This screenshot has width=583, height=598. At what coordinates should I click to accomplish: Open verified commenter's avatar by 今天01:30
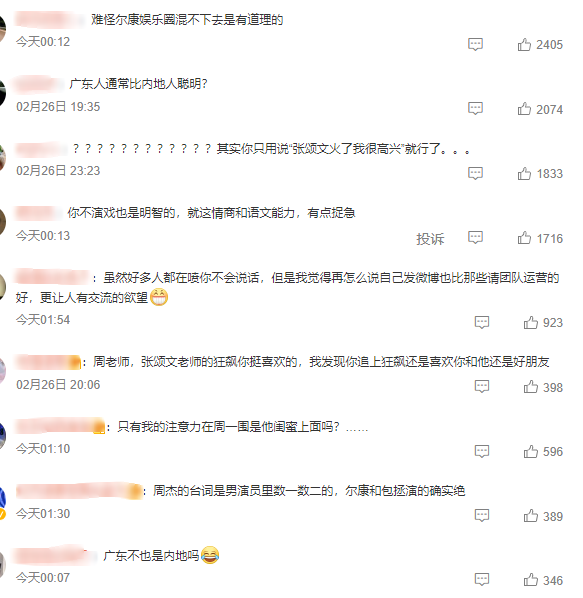tap(3, 502)
